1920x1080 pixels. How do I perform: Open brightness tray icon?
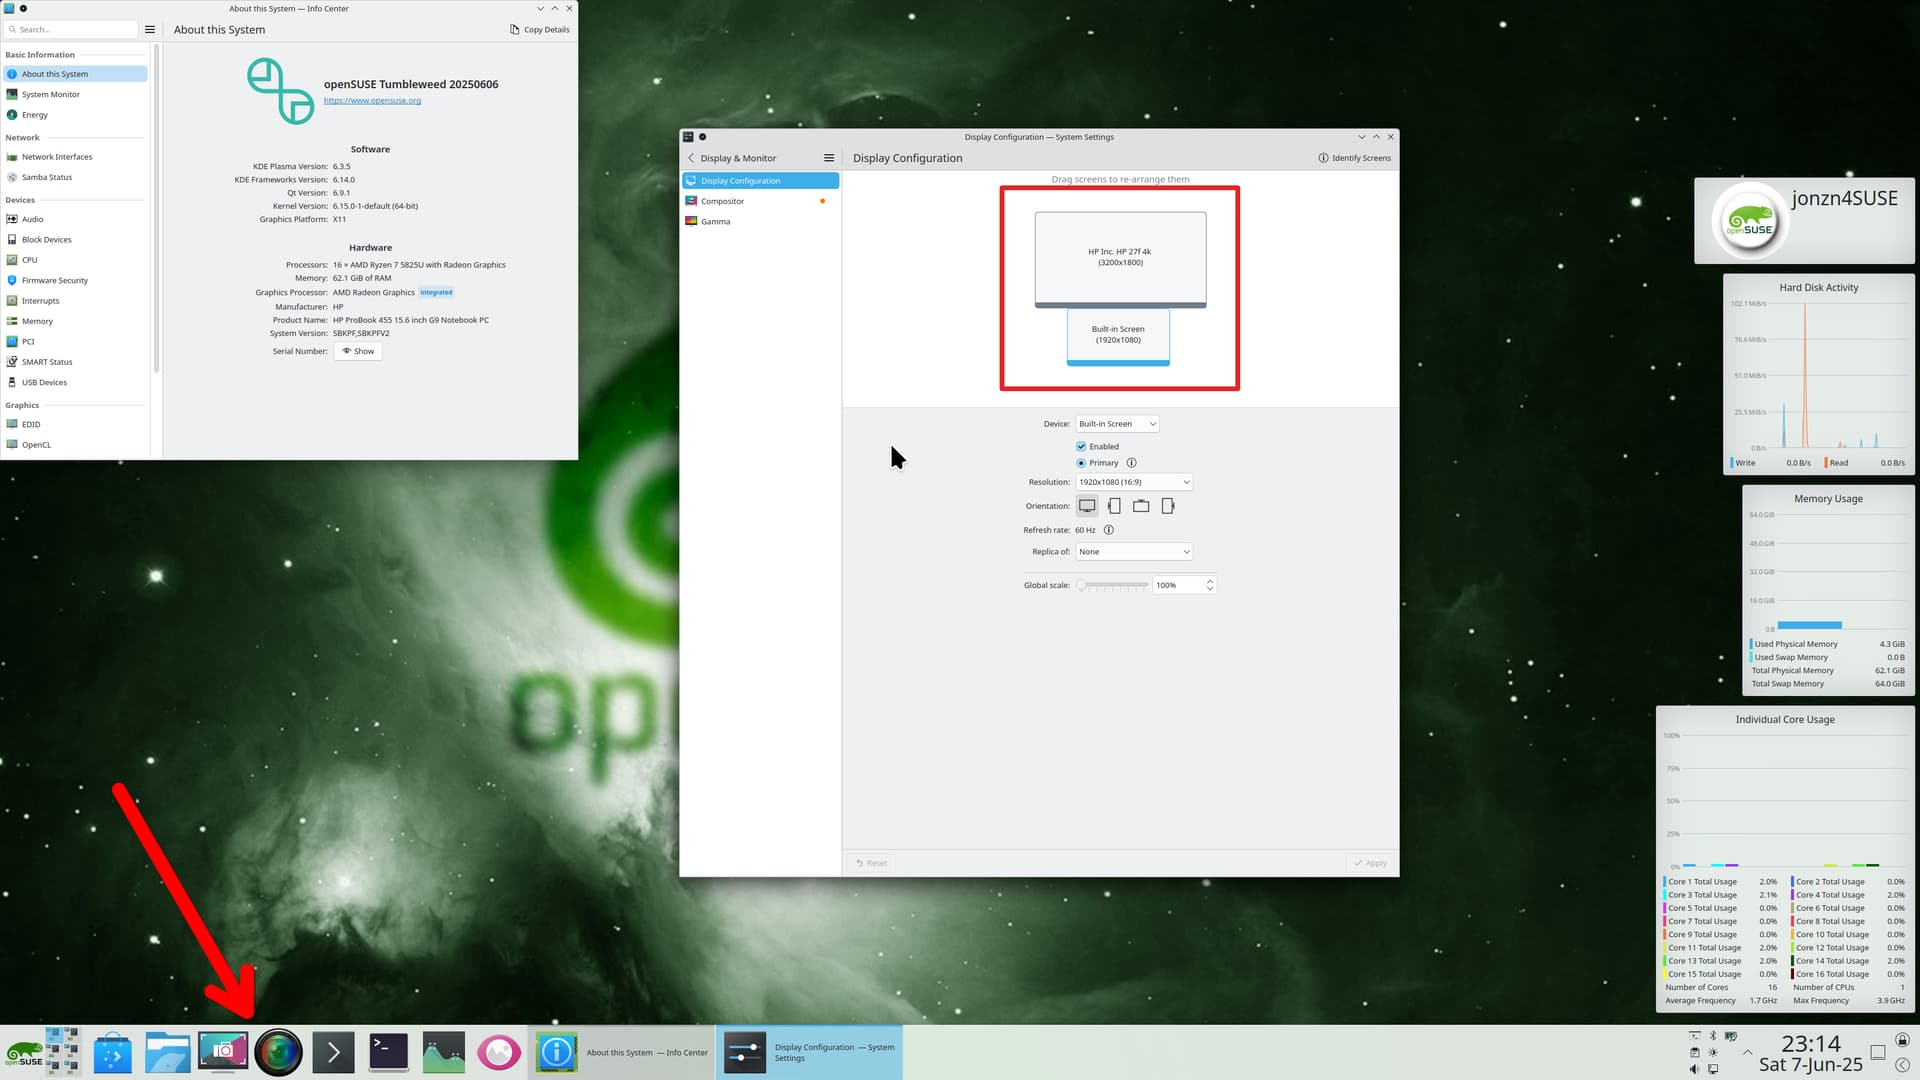point(1712,1052)
